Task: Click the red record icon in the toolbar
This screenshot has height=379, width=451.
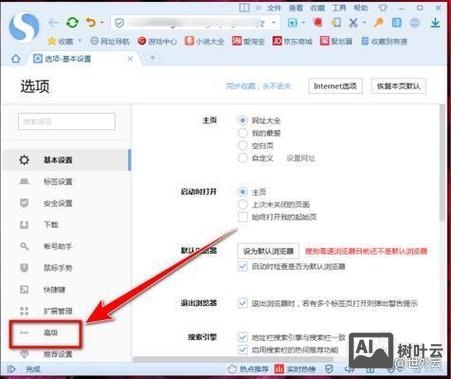Action: pyautogui.click(x=318, y=23)
